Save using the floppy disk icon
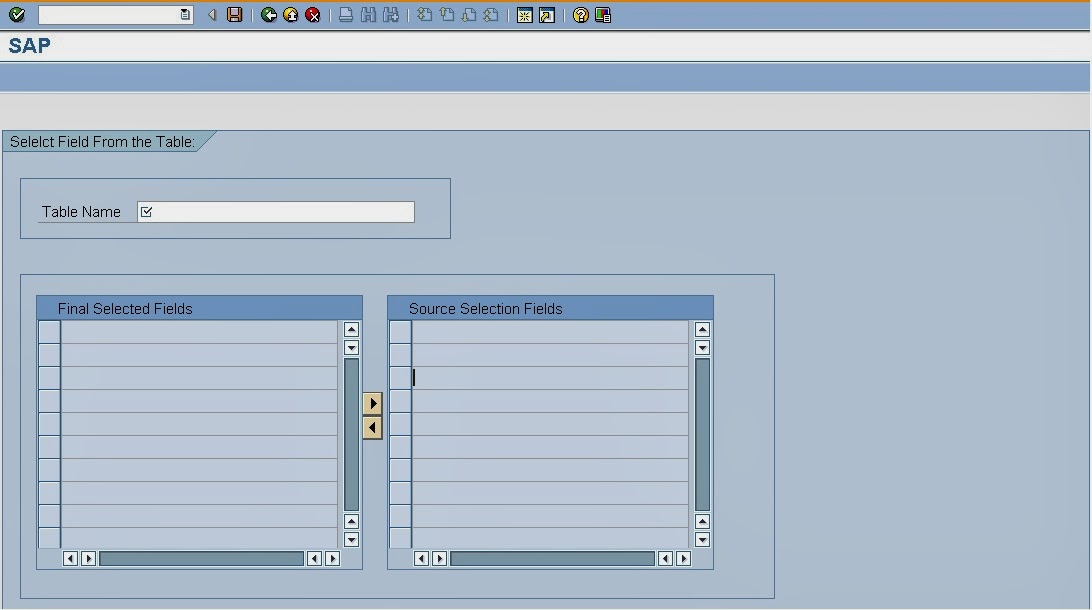The width and height of the screenshot is (1092, 610). [234, 15]
